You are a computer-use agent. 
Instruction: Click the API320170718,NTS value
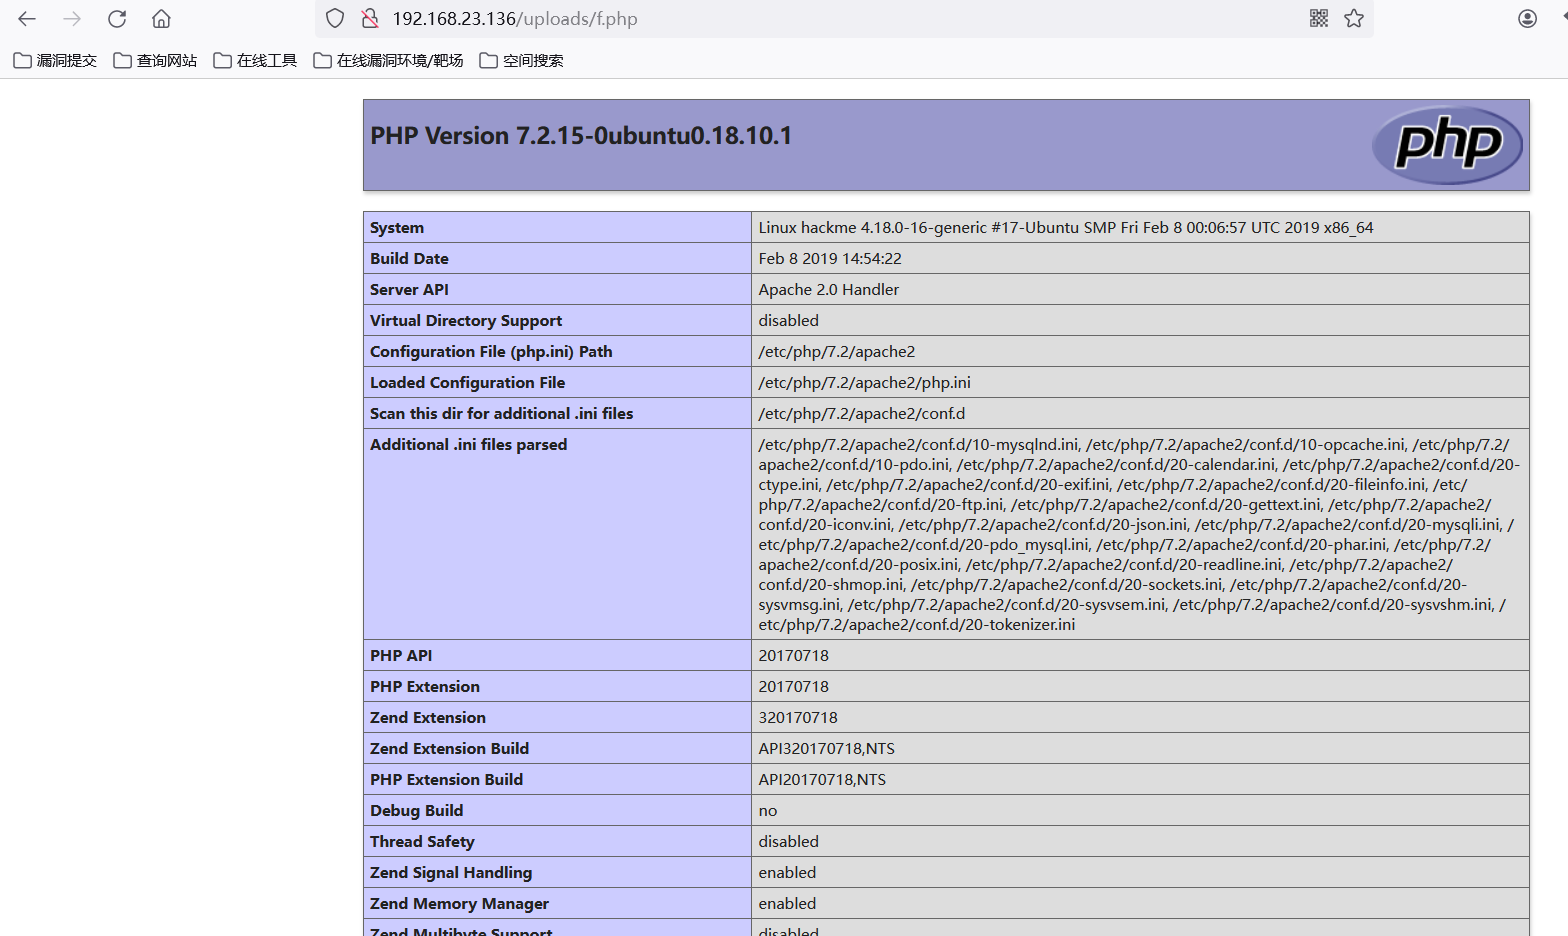coord(826,749)
